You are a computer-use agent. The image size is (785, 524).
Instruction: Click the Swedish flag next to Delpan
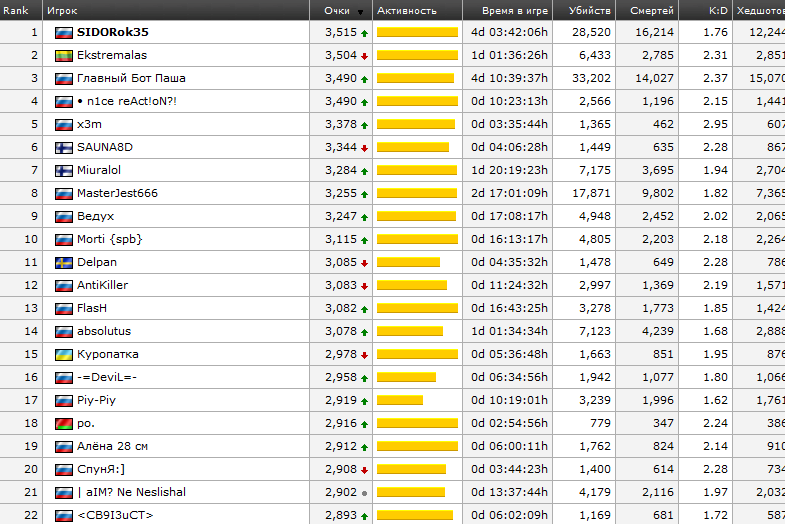[x=63, y=262]
